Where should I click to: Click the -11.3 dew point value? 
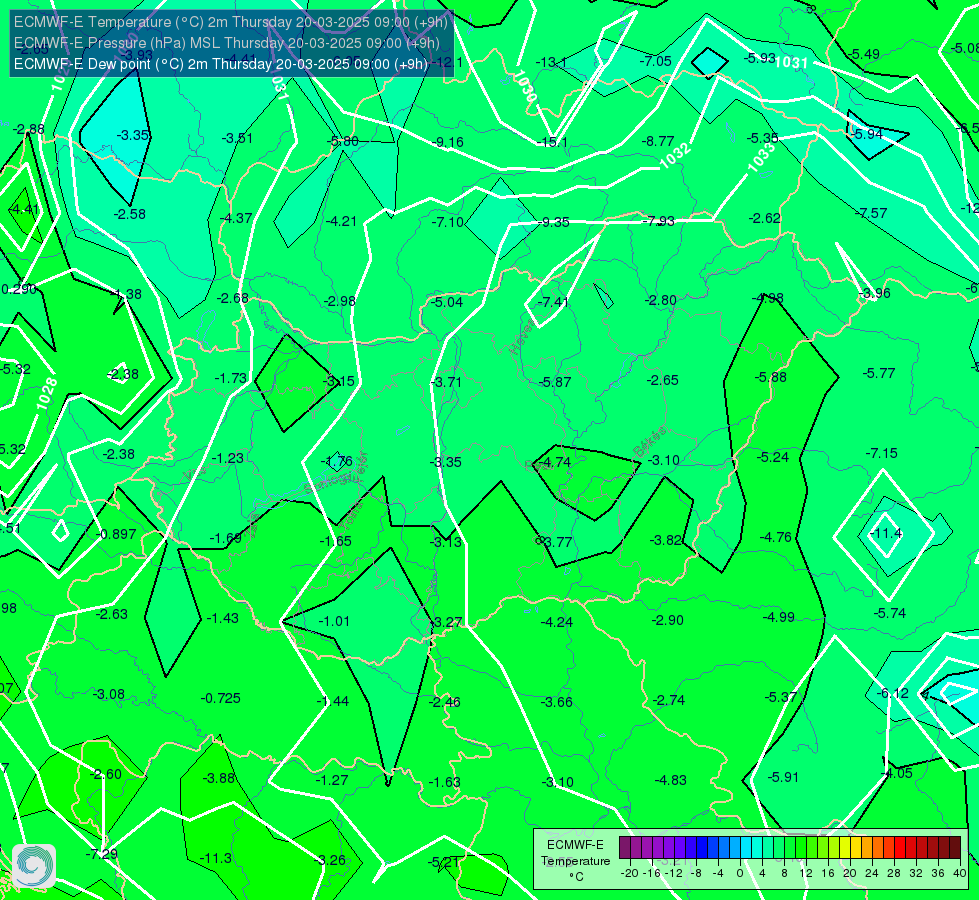tap(216, 858)
